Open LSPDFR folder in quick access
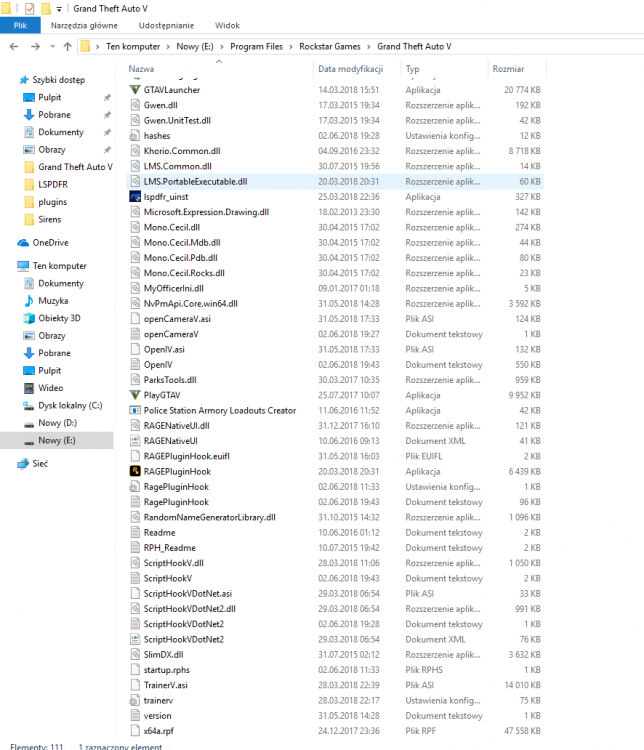Image resolution: width=644 pixels, height=750 pixels. click(x=53, y=184)
